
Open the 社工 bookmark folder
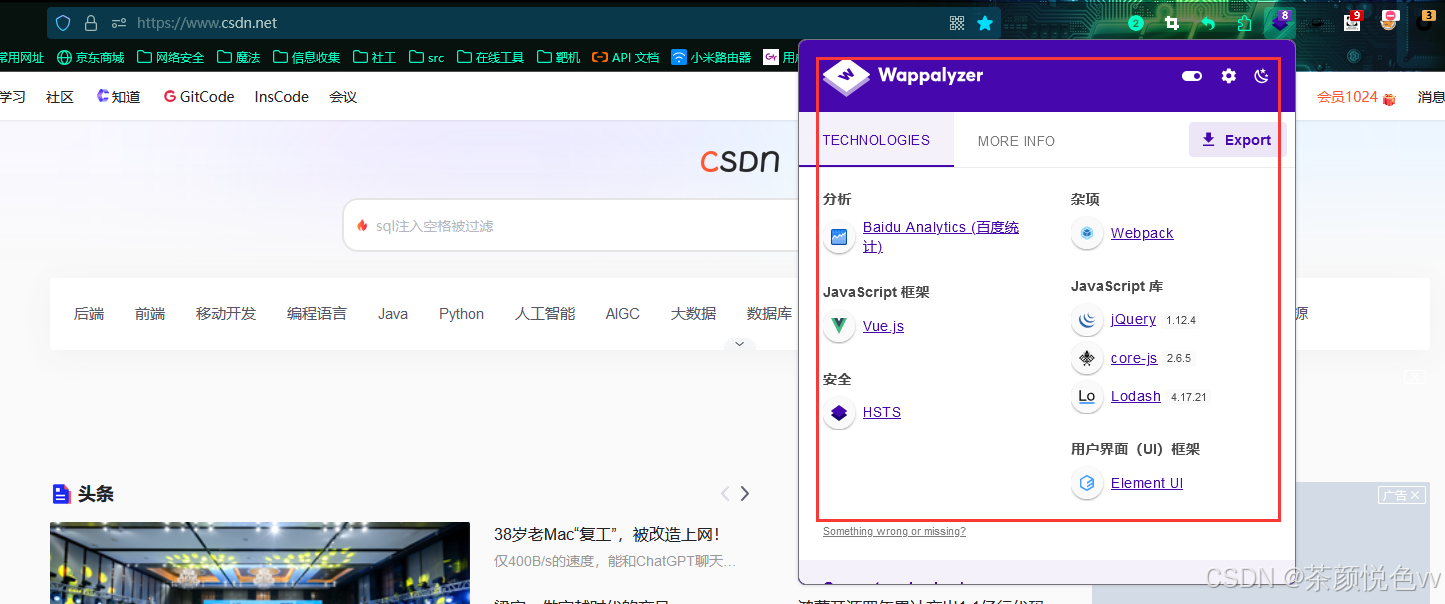374,57
